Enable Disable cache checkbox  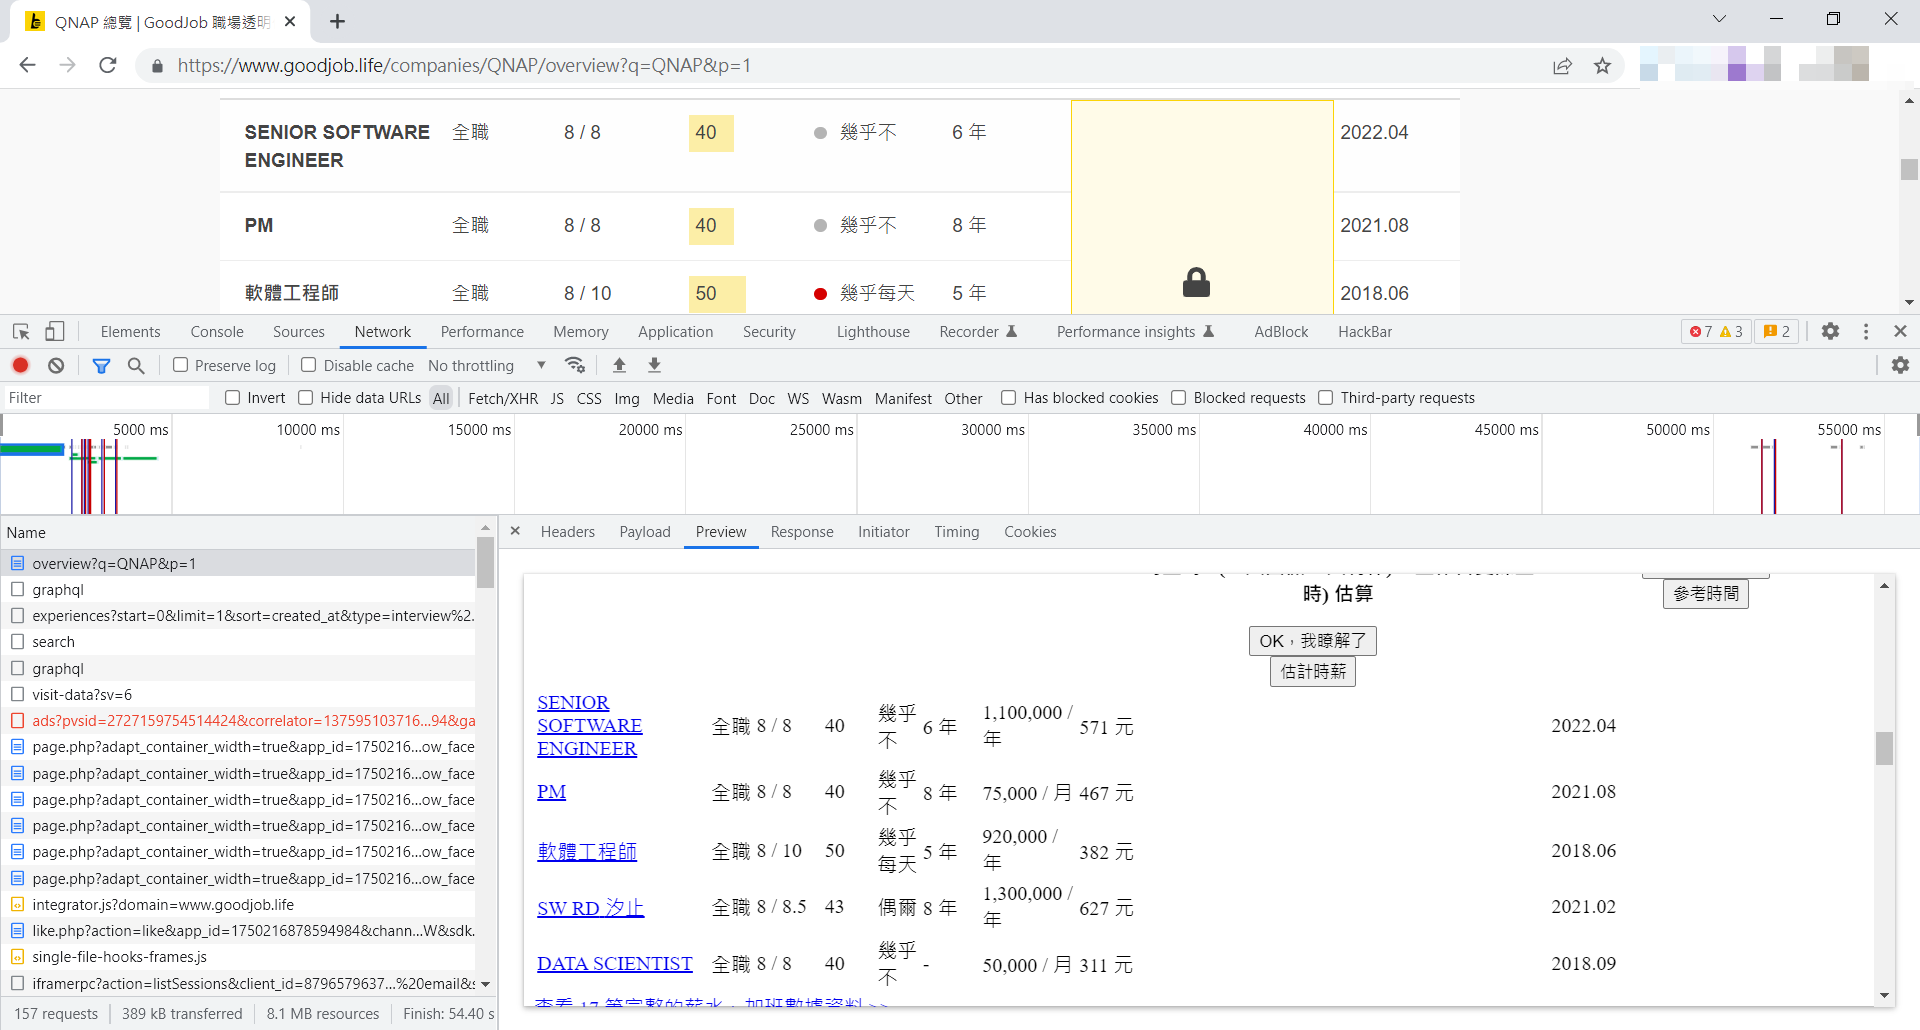tap(309, 365)
